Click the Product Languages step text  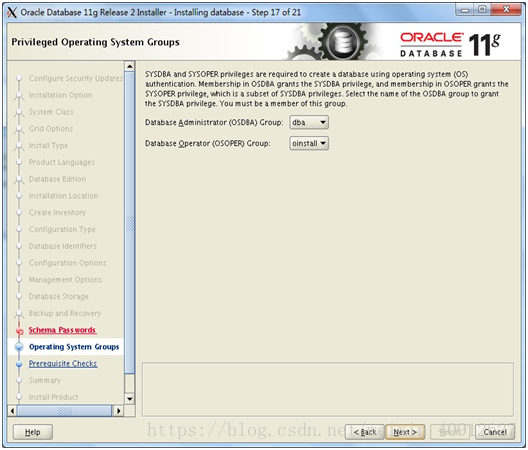62,162
